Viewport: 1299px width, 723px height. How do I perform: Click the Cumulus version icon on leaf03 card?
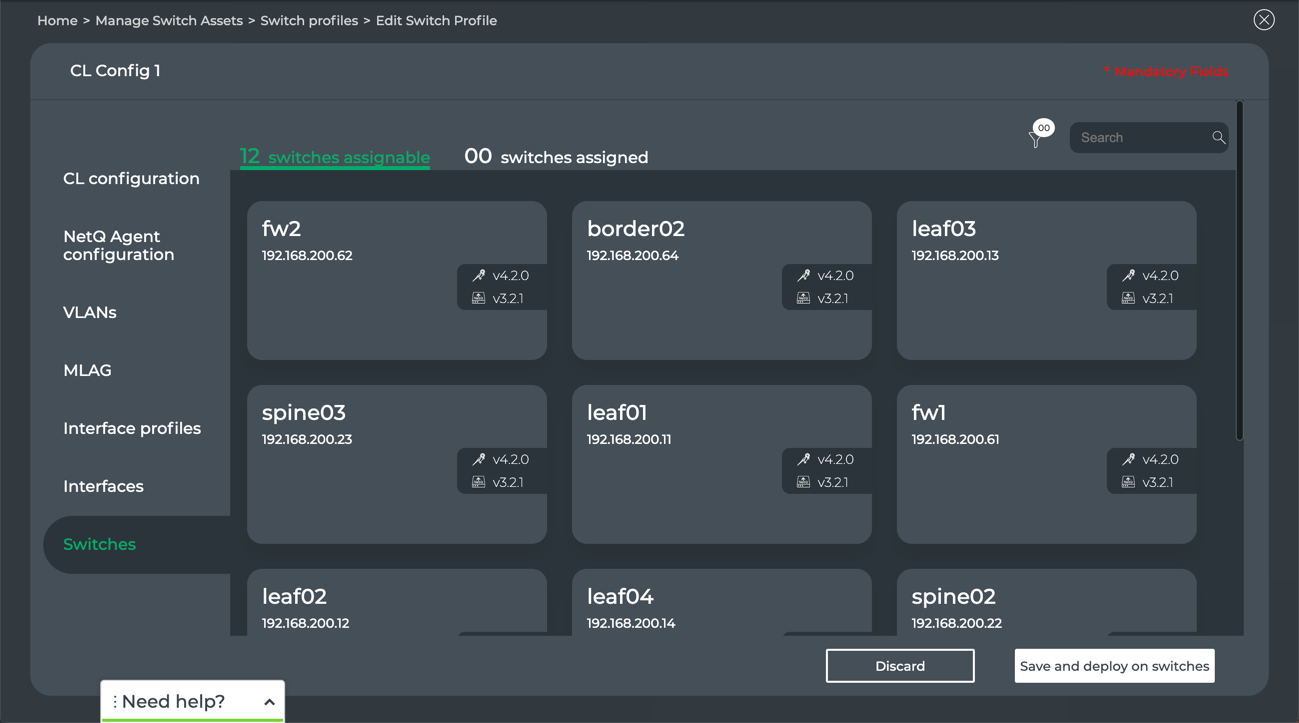(x=1128, y=276)
